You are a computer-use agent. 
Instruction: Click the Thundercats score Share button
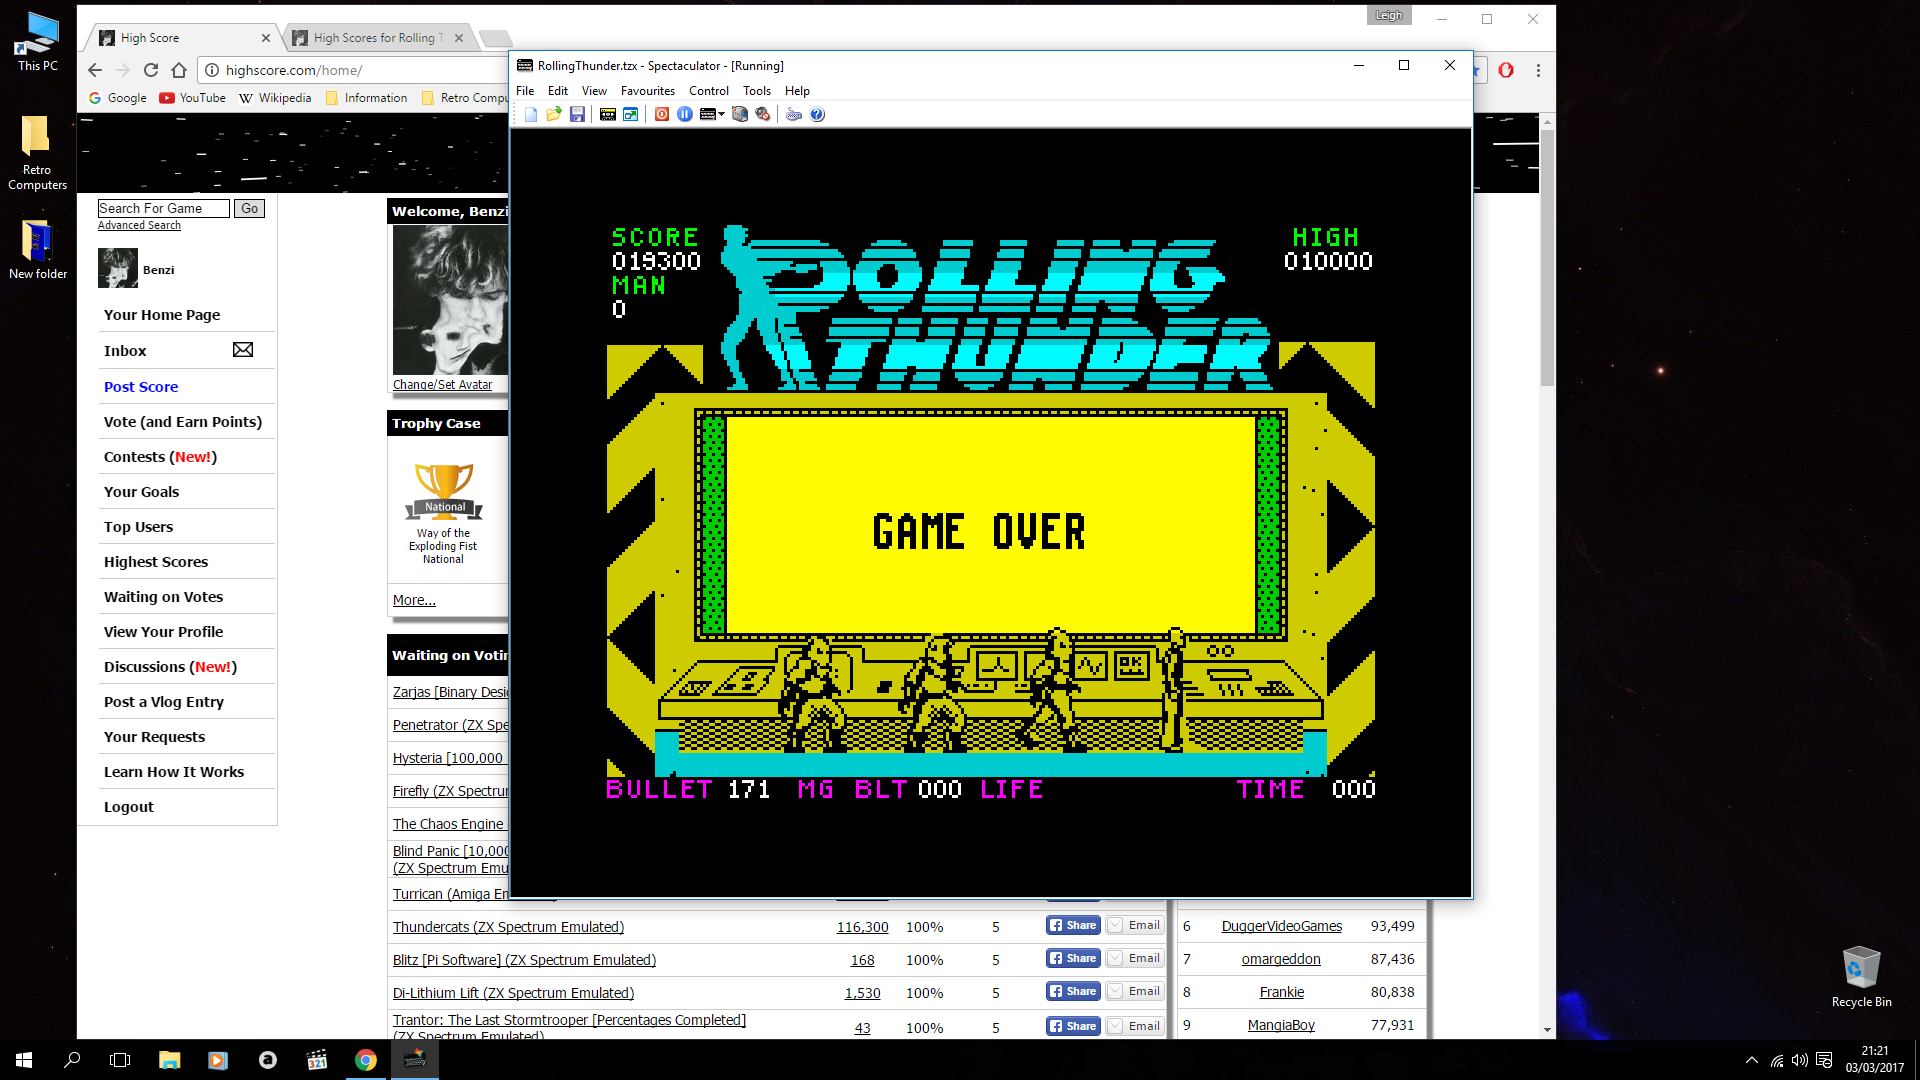pyautogui.click(x=1073, y=926)
